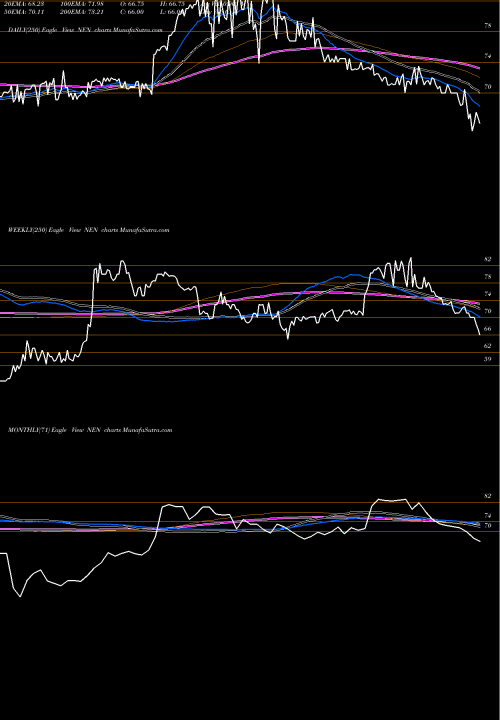Click the 70 axis label on weekly chart
Viewport: 500px width, 720px height.
click(488, 311)
